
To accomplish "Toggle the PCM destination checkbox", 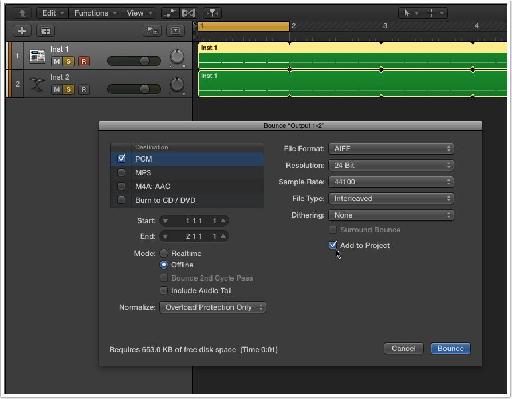I will click(x=122, y=158).
